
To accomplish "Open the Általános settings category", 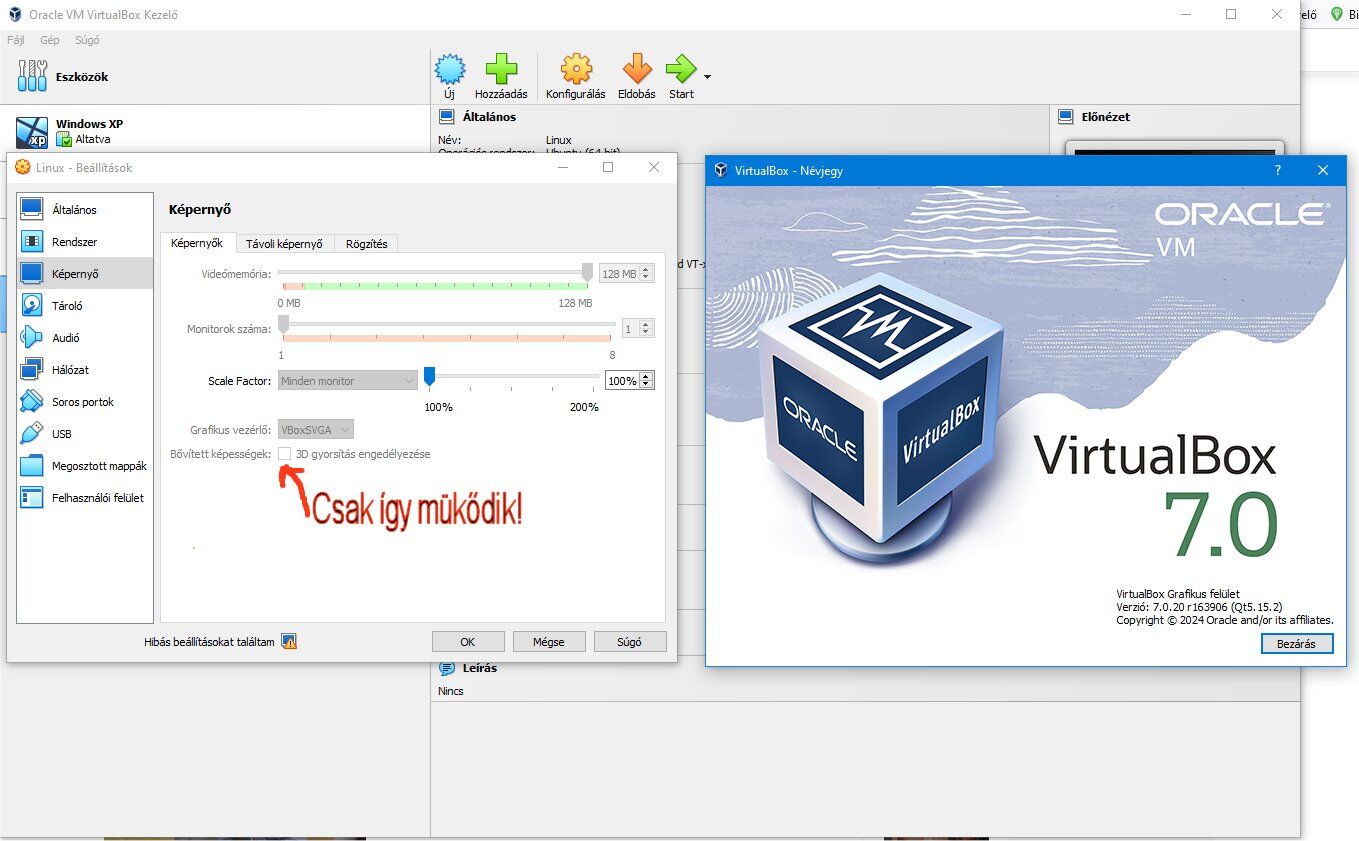I will pos(85,210).
